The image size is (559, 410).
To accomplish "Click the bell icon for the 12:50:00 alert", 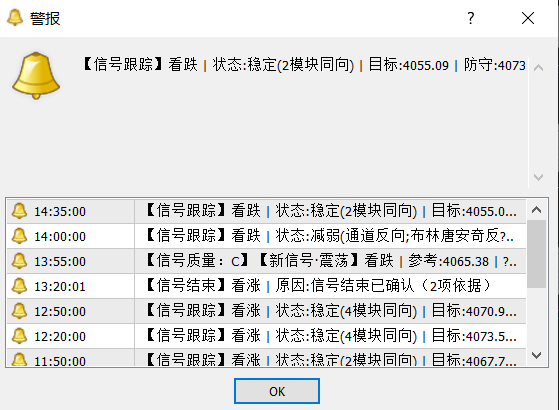I will click(x=19, y=311).
